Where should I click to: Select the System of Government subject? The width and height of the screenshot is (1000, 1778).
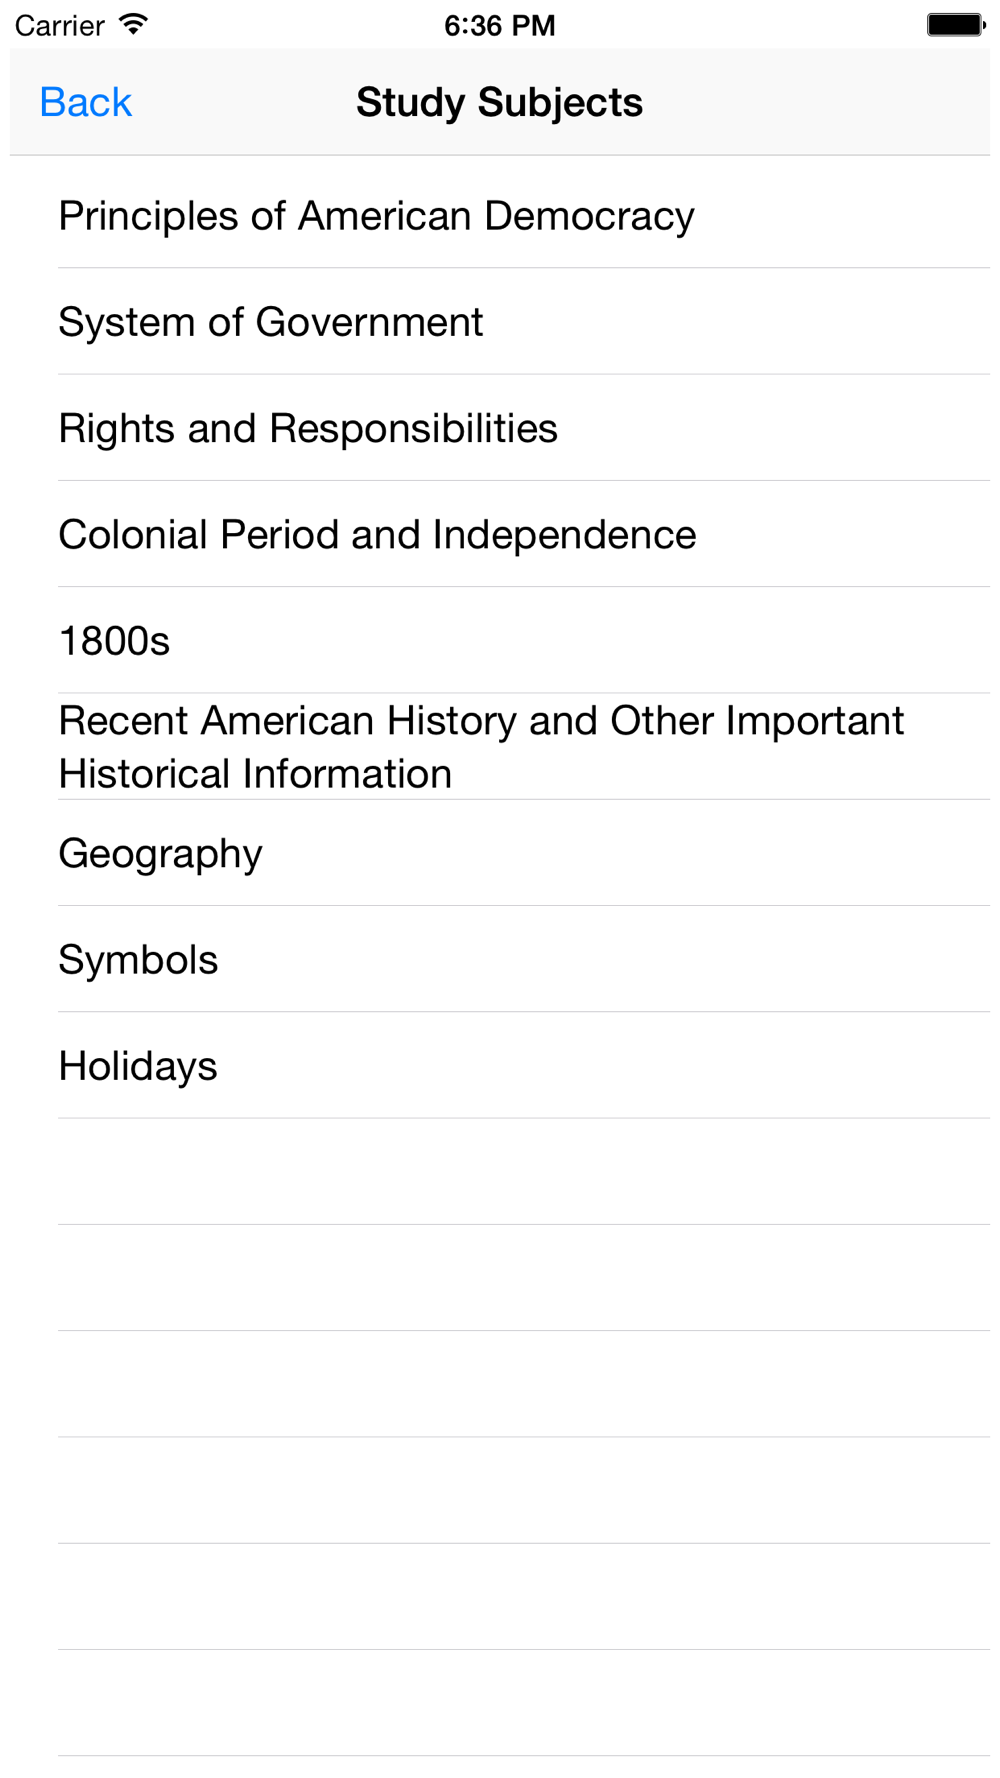click(x=500, y=322)
